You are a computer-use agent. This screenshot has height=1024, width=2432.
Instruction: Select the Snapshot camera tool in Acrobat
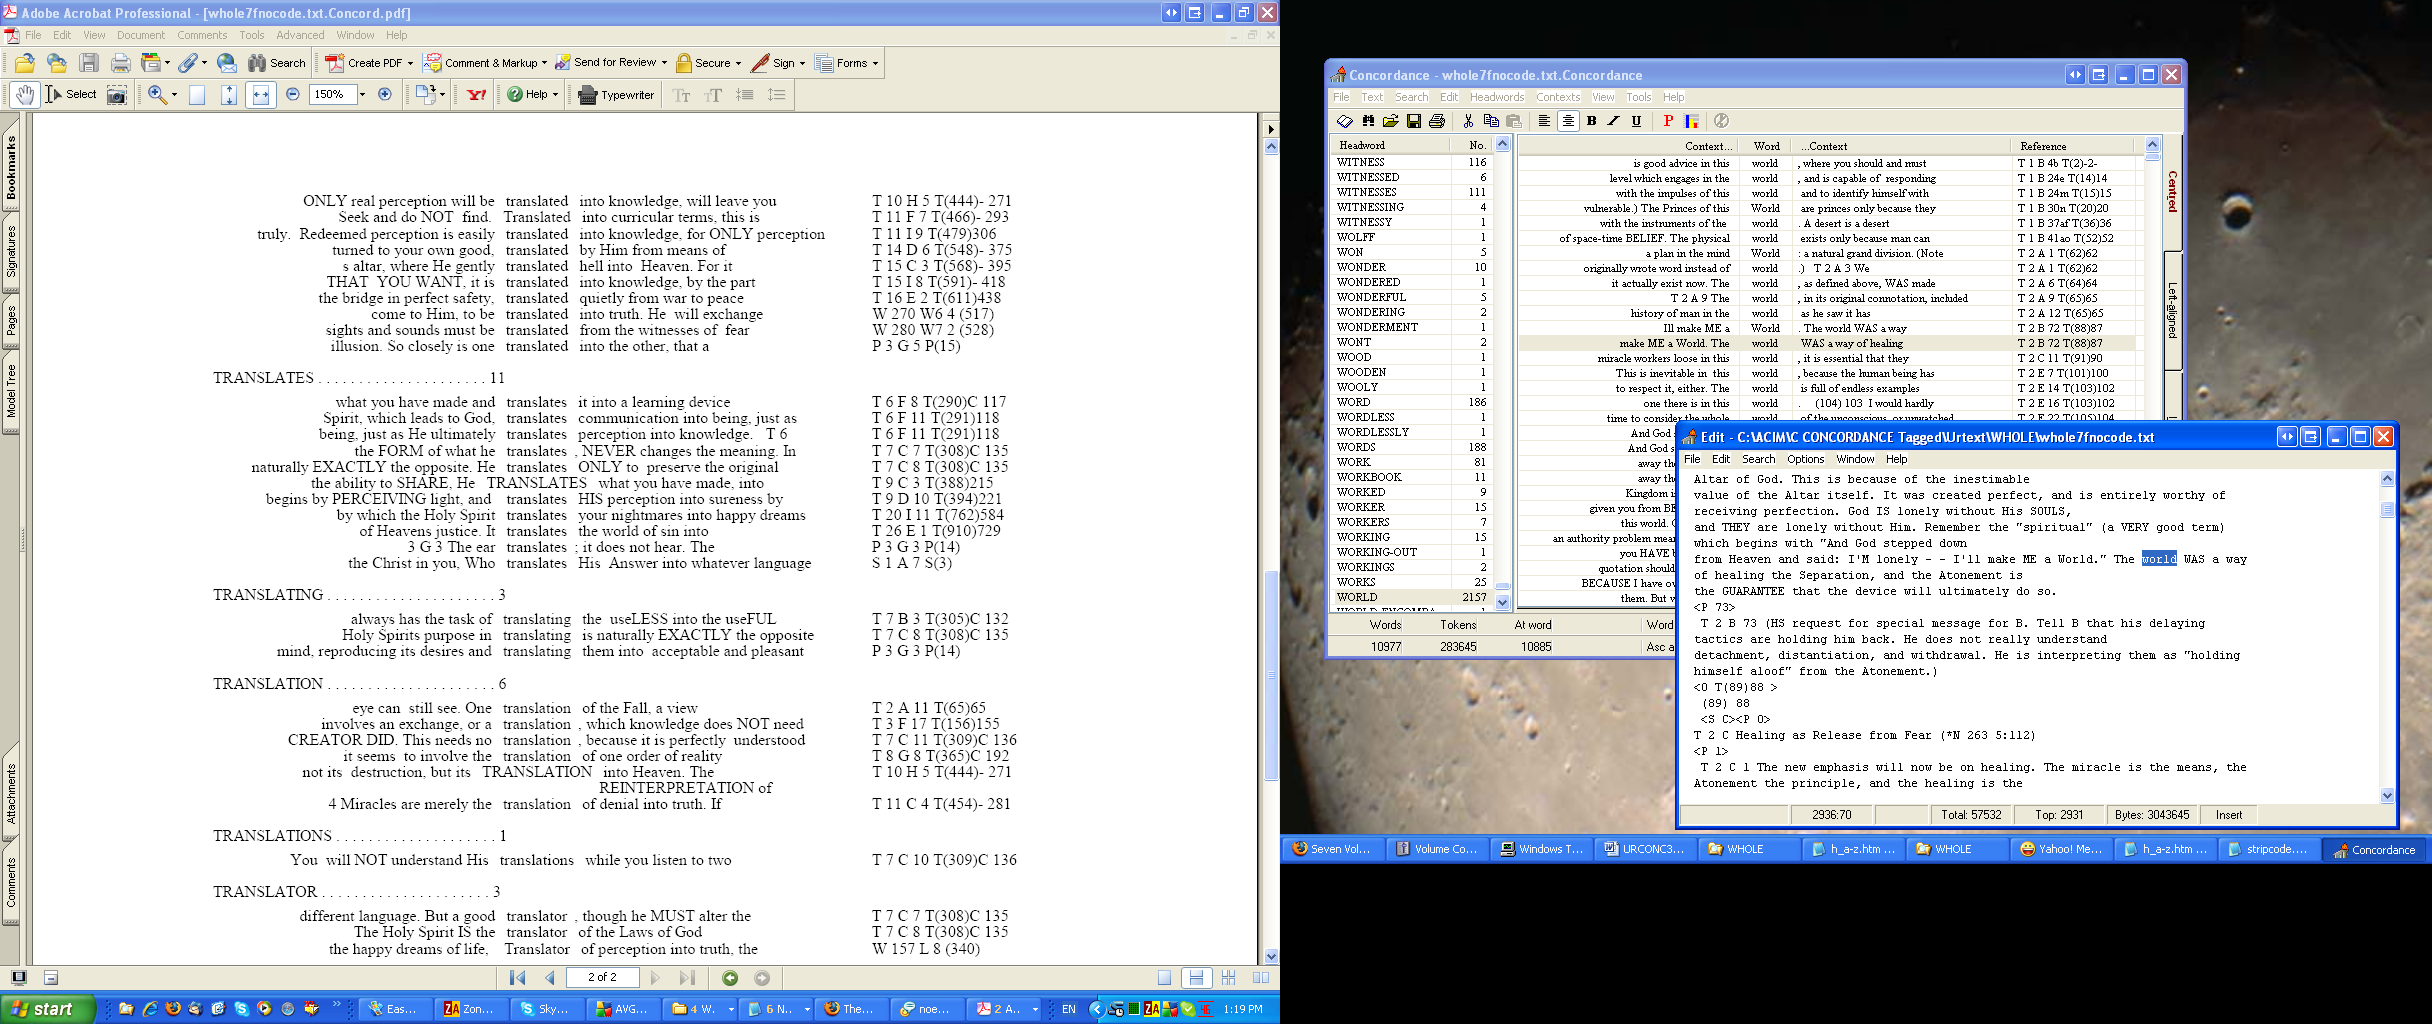pos(117,94)
